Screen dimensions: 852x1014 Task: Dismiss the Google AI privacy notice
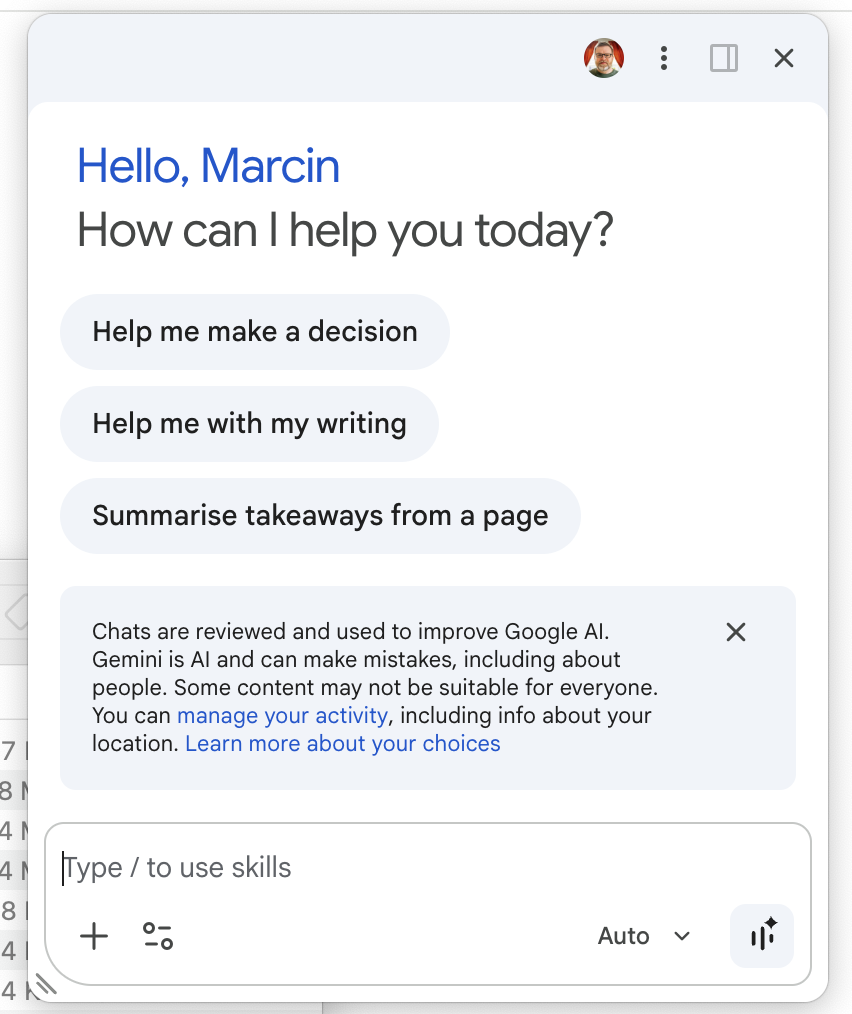[x=736, y=632]
